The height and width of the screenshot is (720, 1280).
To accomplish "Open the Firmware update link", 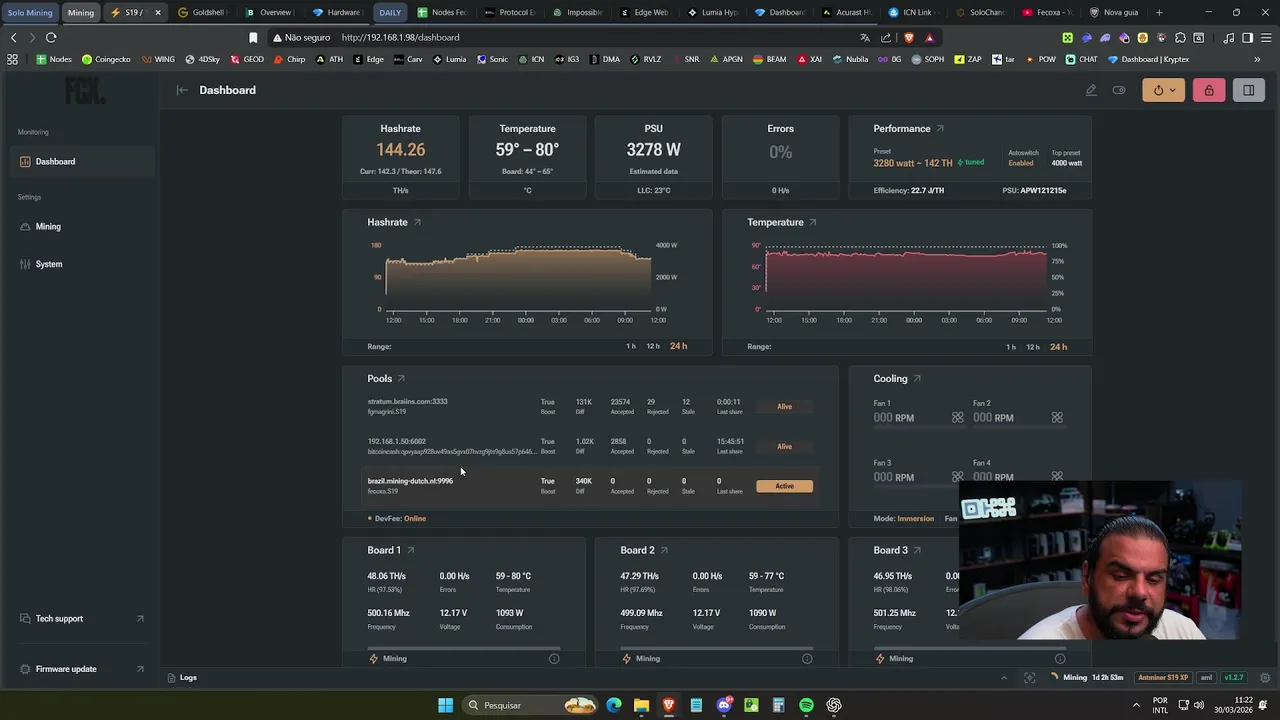I will [x=80, y=669].
